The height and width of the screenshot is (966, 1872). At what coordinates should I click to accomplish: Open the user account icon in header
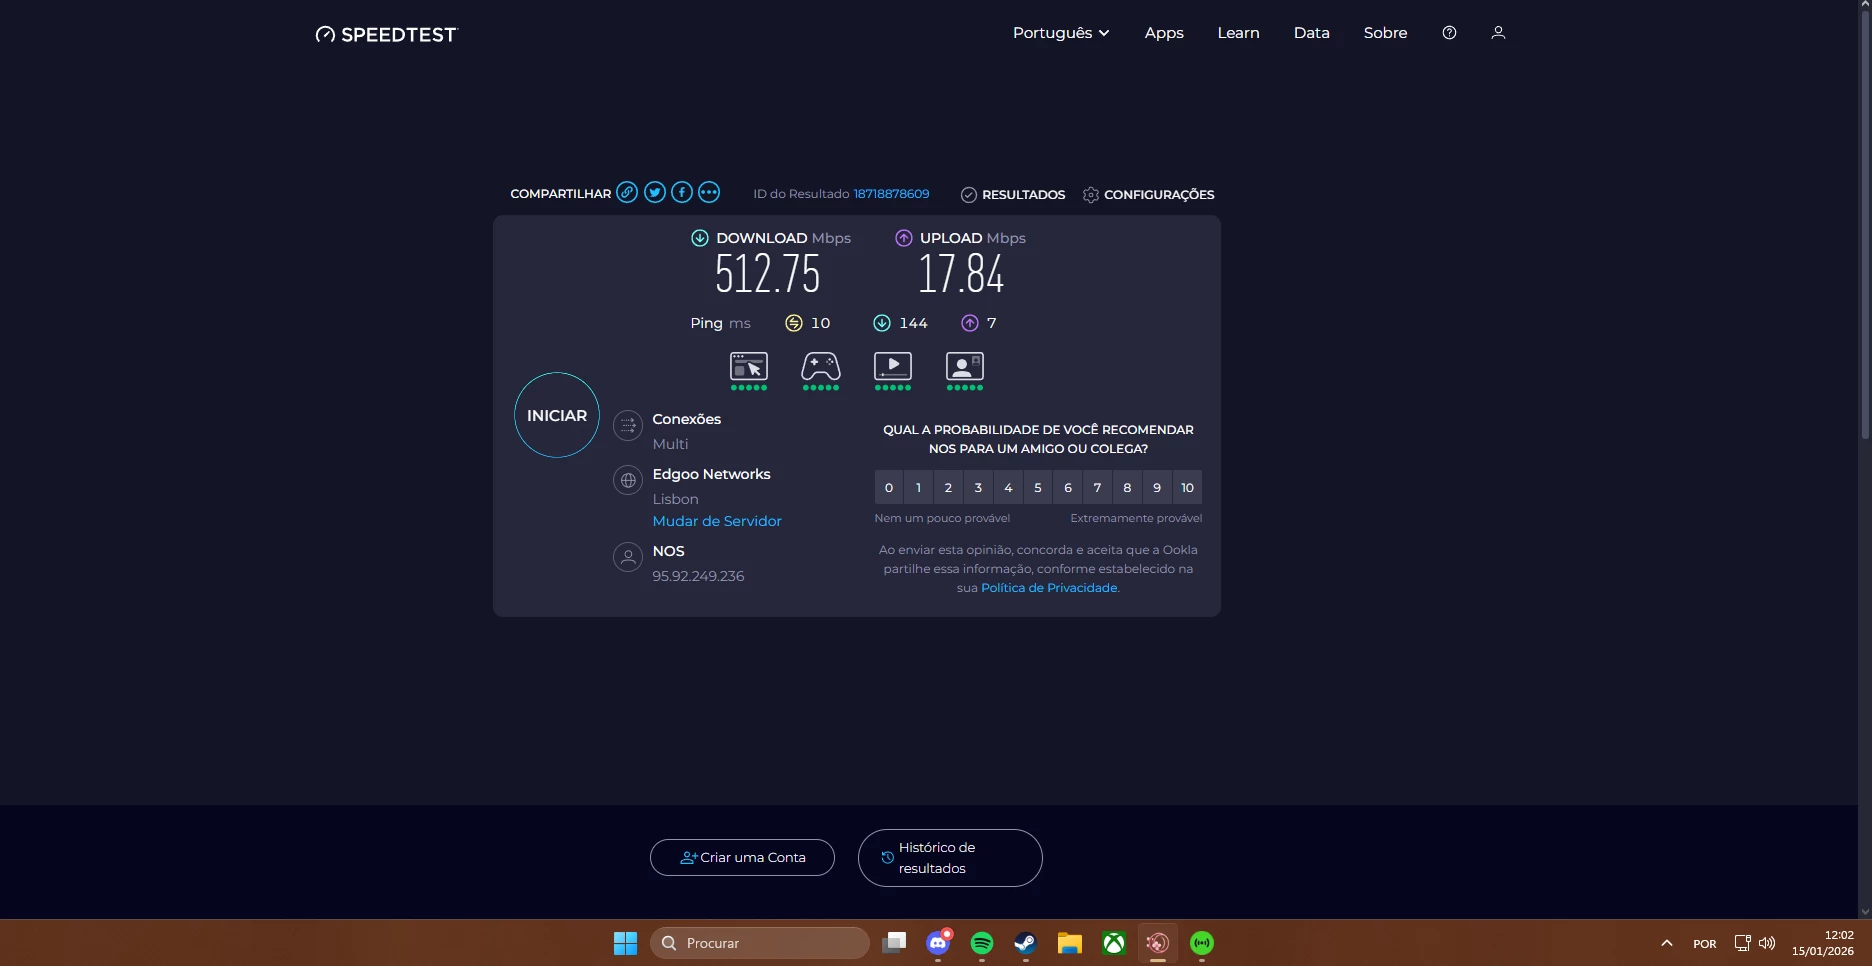(x=1498, y=33)
